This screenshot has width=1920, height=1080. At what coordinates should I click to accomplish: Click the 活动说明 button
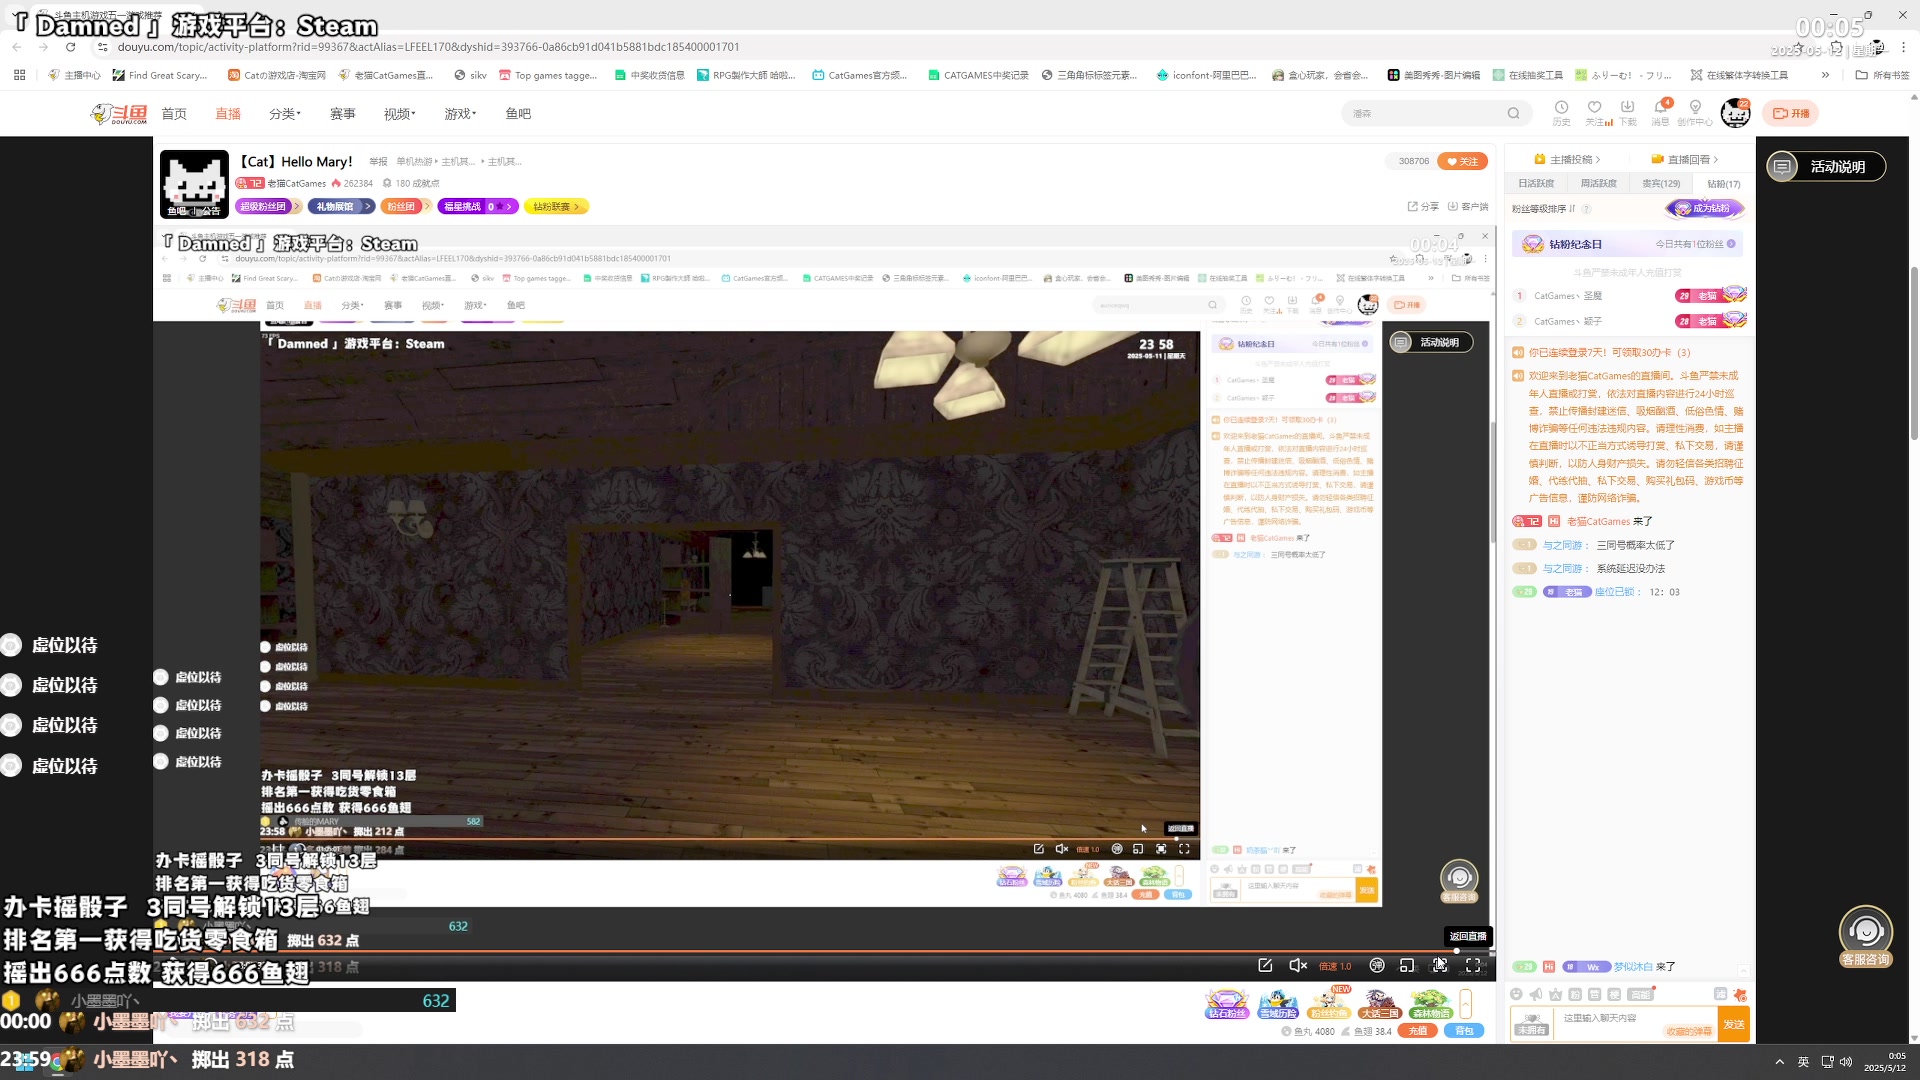(1826, 167)
